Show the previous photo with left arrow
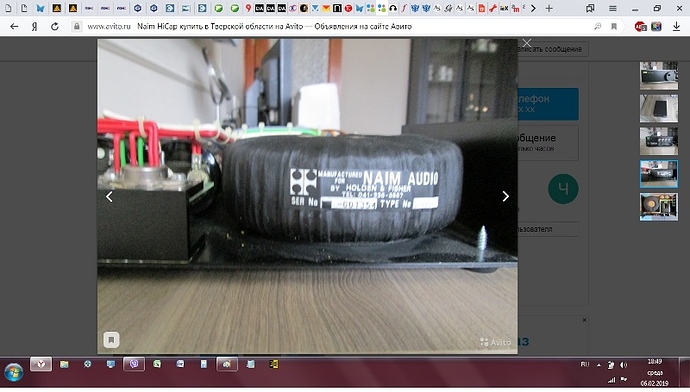This screenshot has width=690, height=392. click(109, 196)
